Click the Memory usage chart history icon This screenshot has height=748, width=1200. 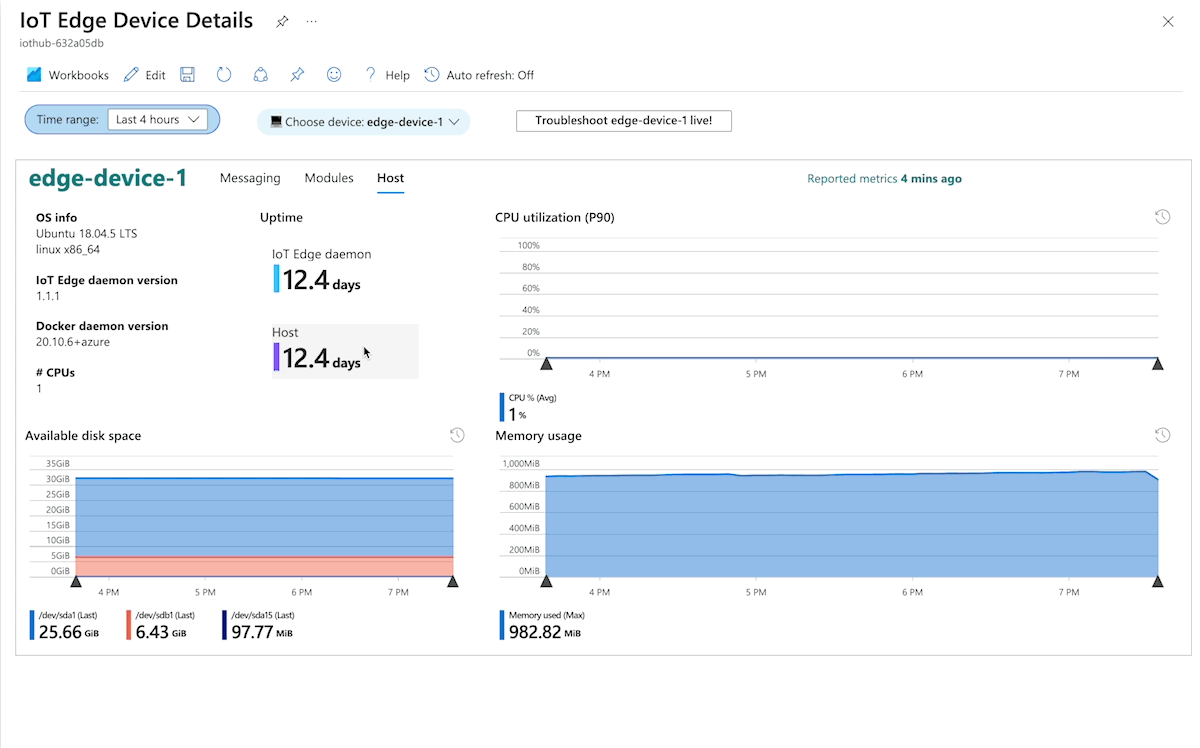(1162, 435)
